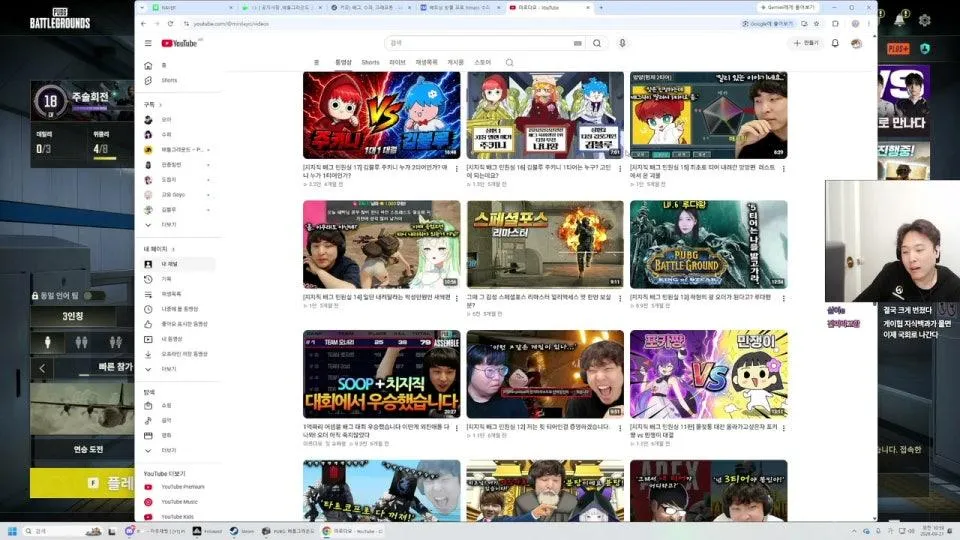Screen dimensions: 960x540
Task: Open 고요 Goyo subscription channel
Action: tap(173, 195)
